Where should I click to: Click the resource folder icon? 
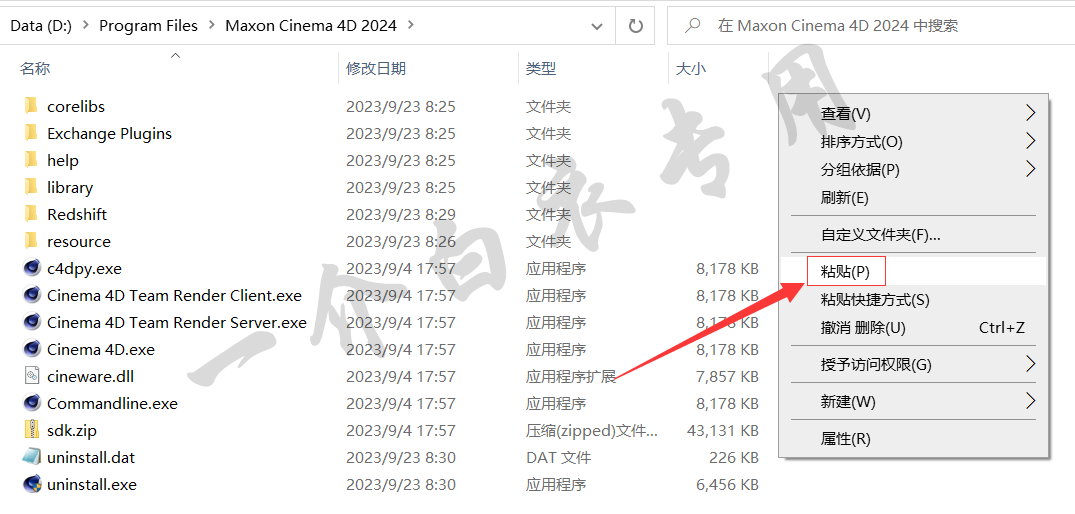[31, 241]
